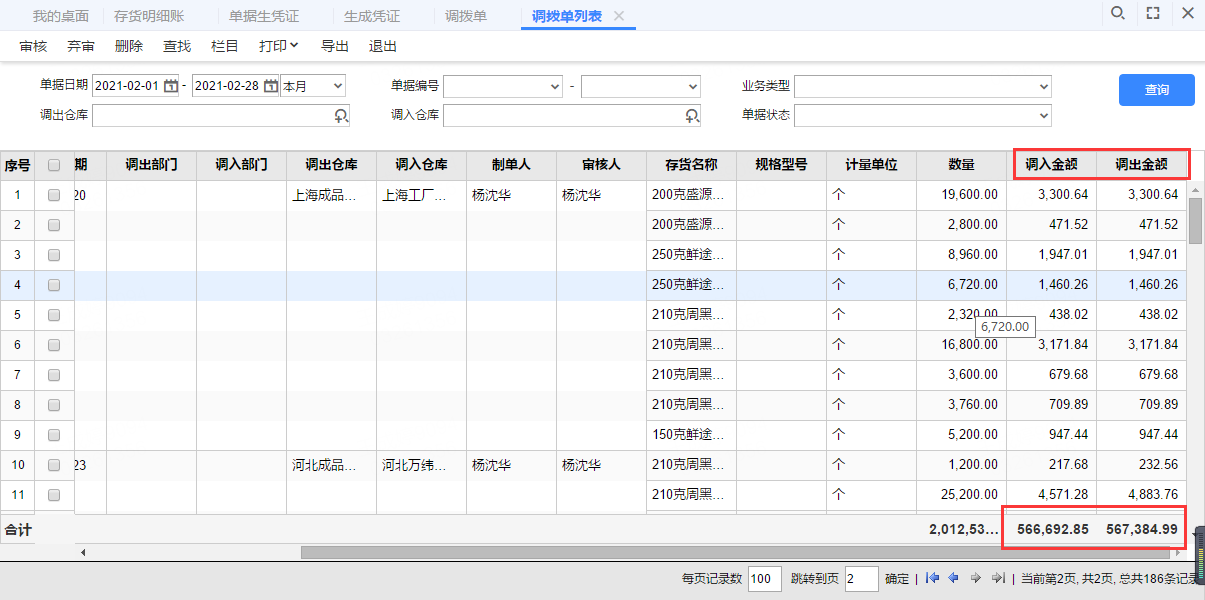Go to the first page
Viewport: 1205px width, 600px height.
point(933,578)
